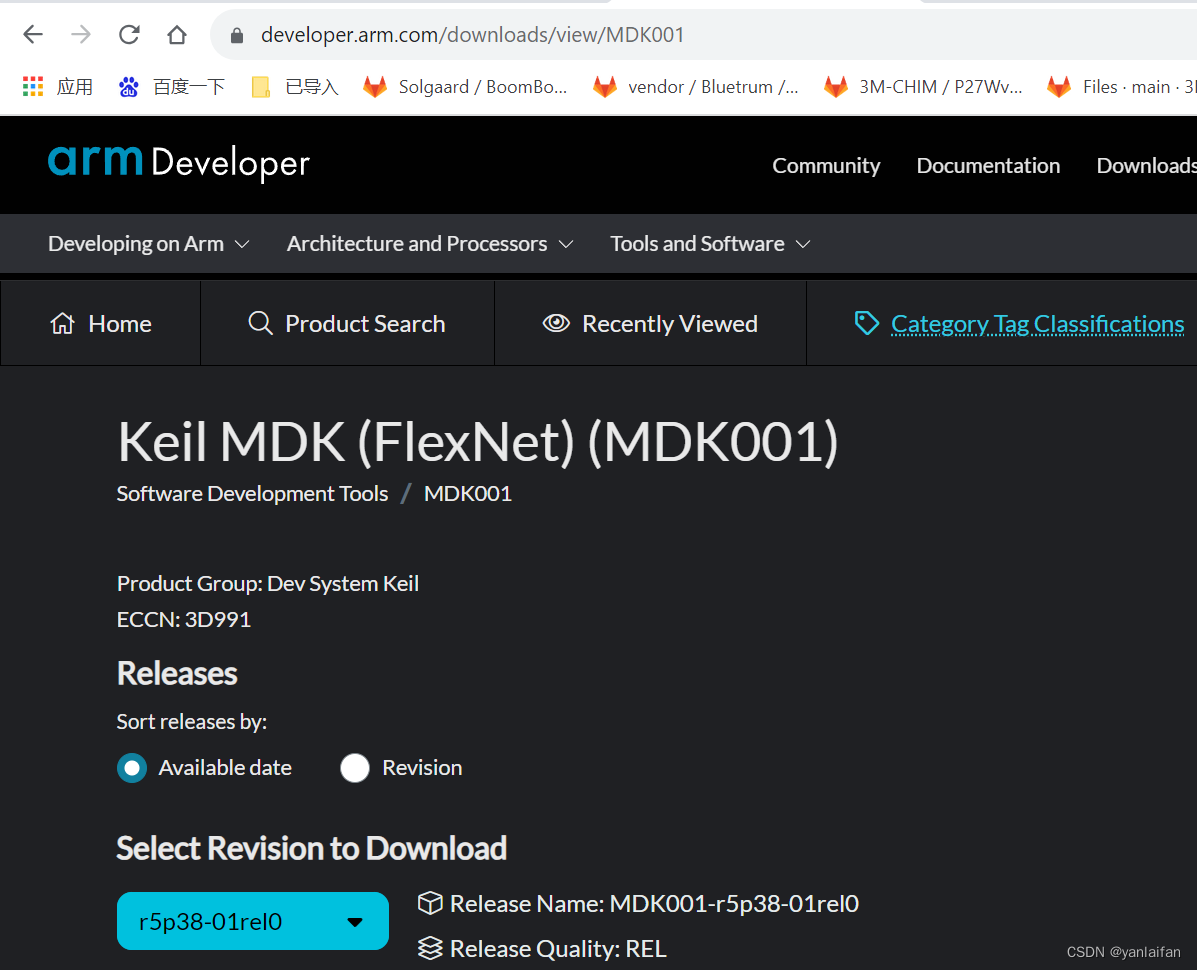Expand the Developing on Arm menu
1197x970 pixels.
coord(149,243)
